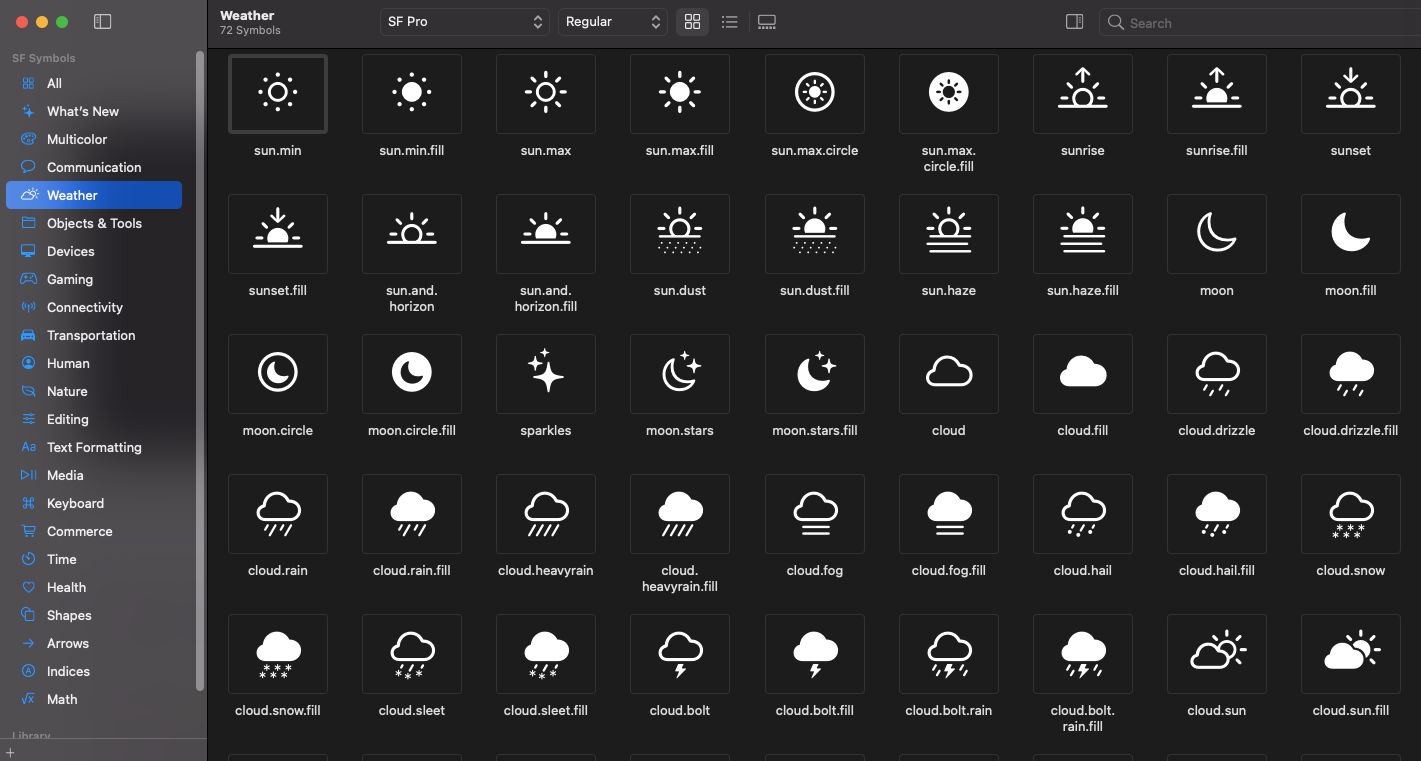The image size is (1421, 761).
Task: Open the Multicolor category
Action: coord(94,139)
